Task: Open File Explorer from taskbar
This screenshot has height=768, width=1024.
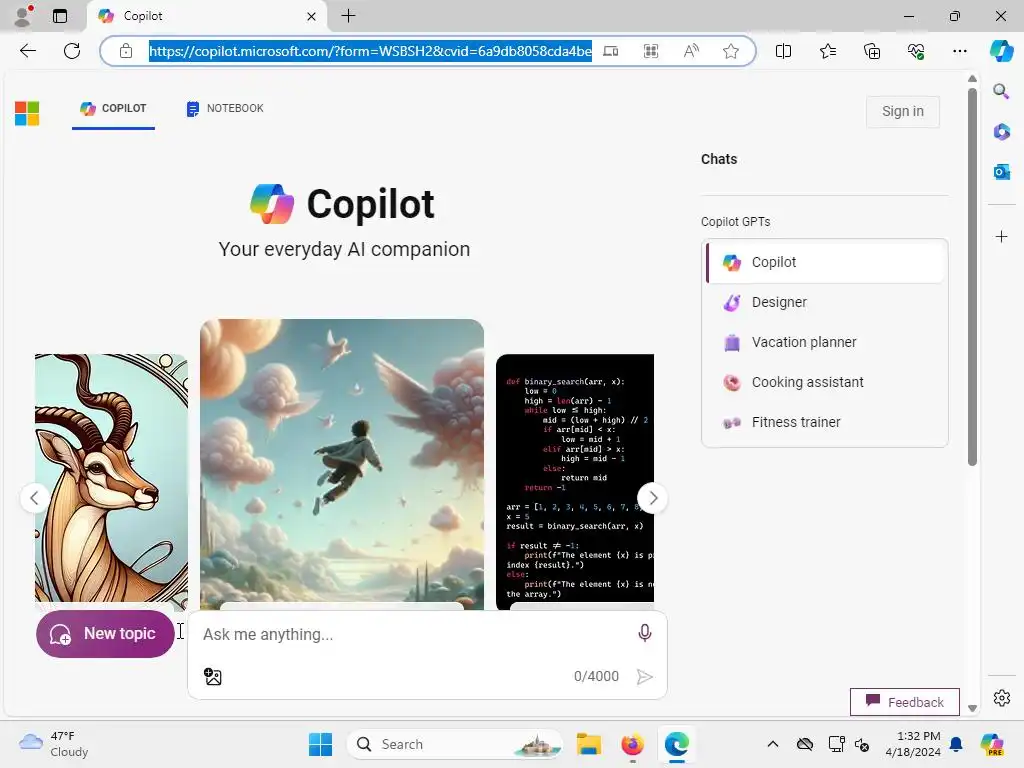Action: point(588,744)
